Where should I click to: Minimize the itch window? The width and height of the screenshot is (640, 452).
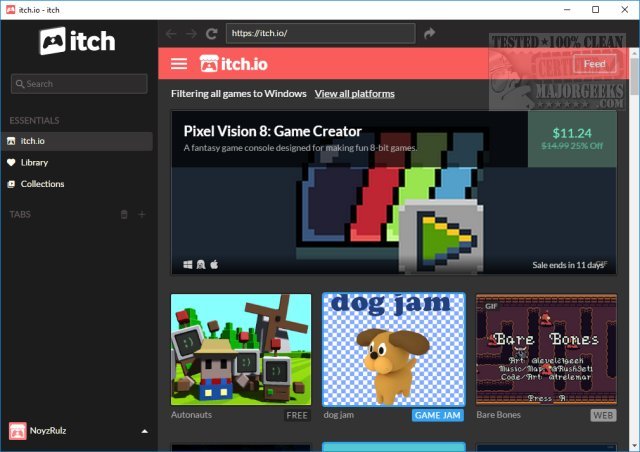567,9
